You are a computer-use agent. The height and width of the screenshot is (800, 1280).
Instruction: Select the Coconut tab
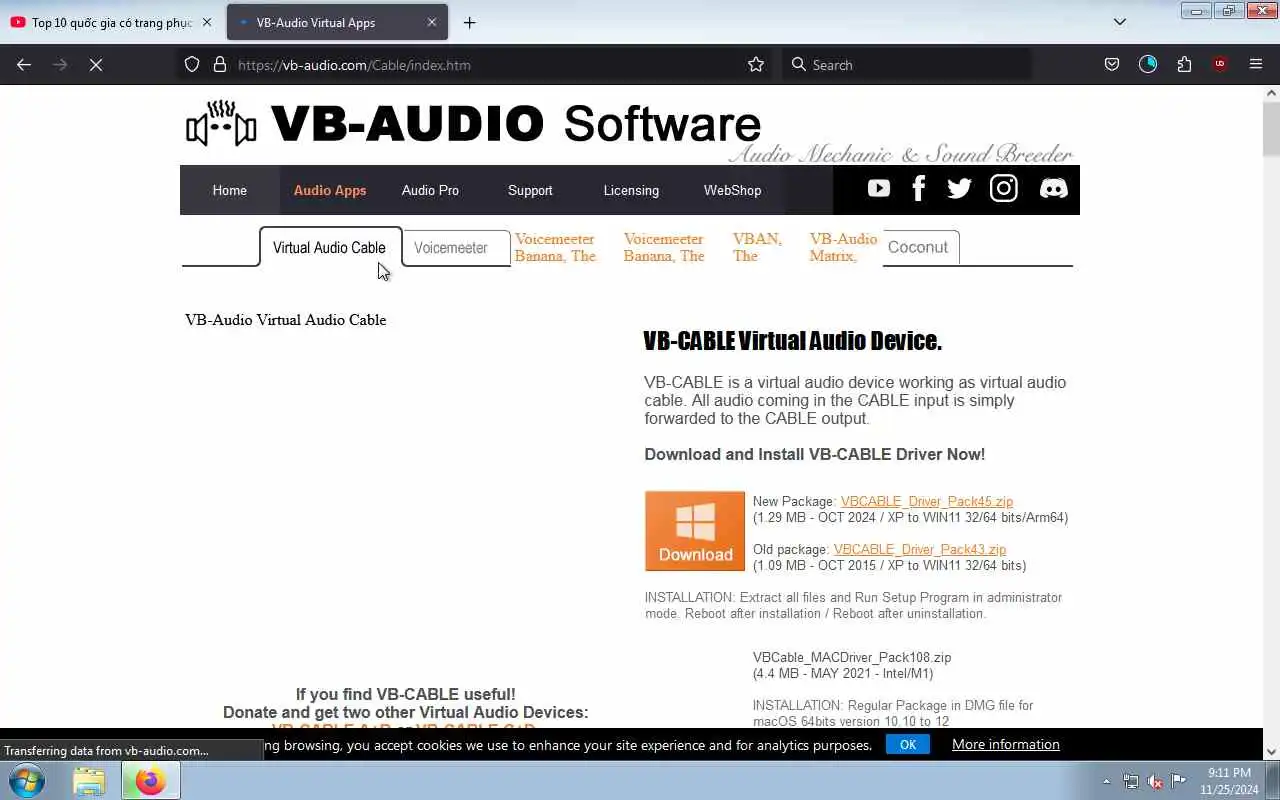pyautogui.click(x=918, y=247)
